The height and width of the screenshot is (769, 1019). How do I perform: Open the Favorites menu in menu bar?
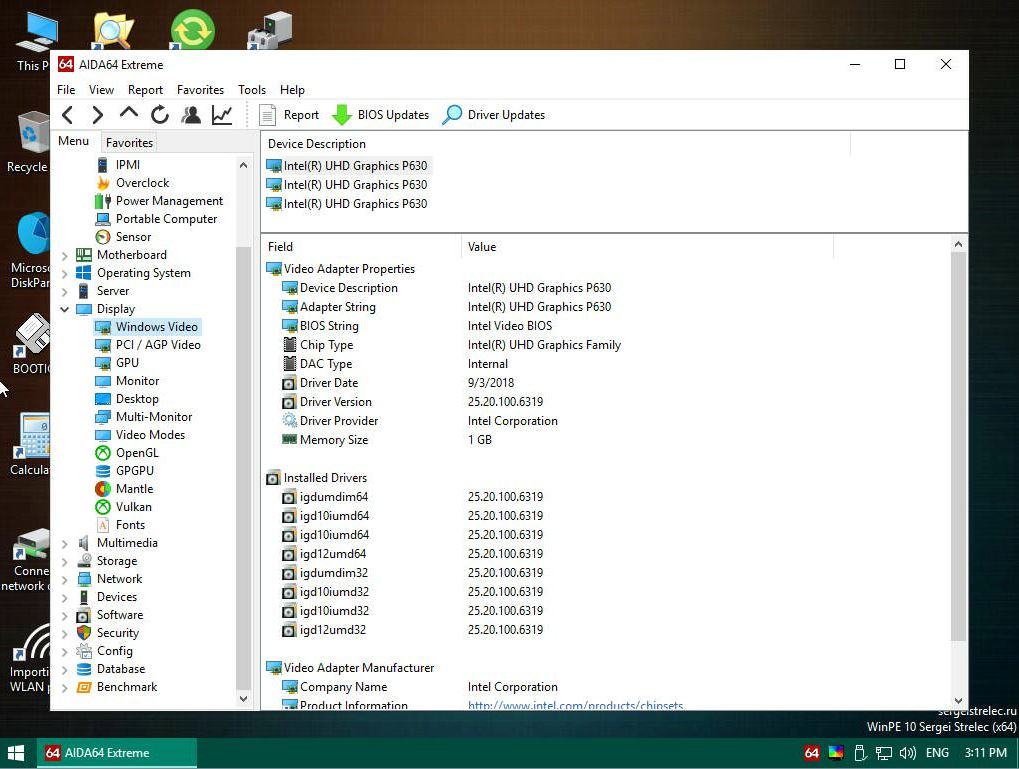200,90
